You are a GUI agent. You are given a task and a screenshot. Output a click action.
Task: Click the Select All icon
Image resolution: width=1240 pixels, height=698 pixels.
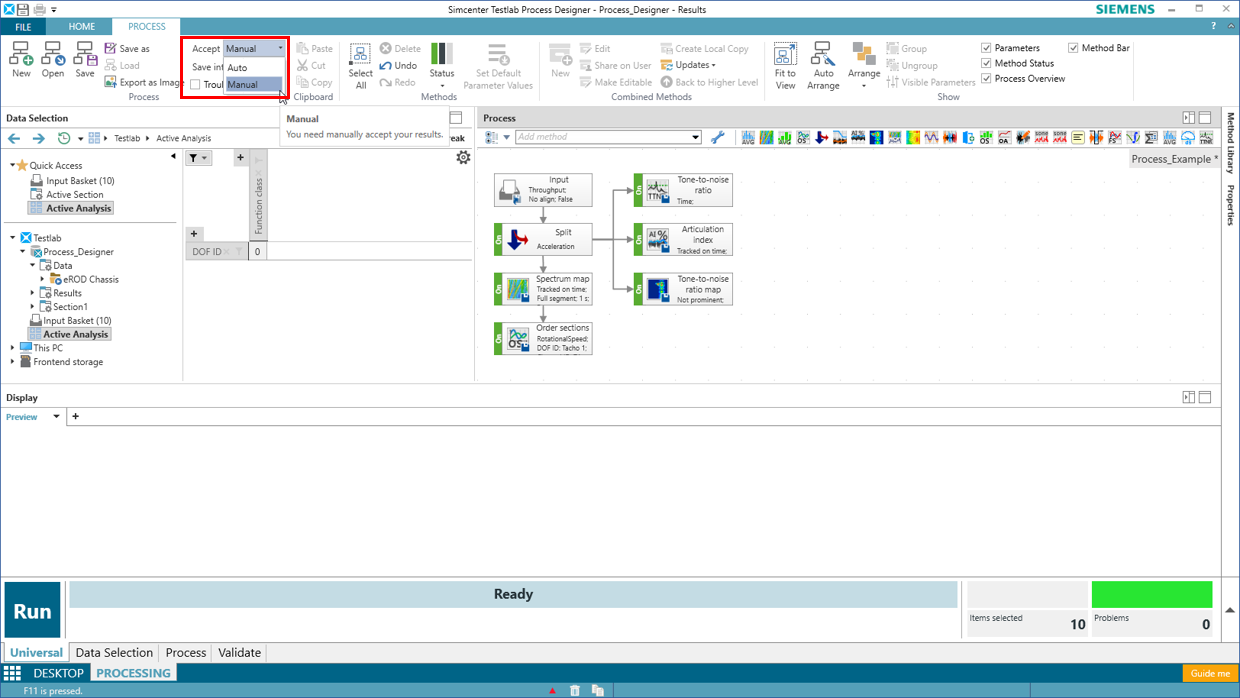[360, 56]
